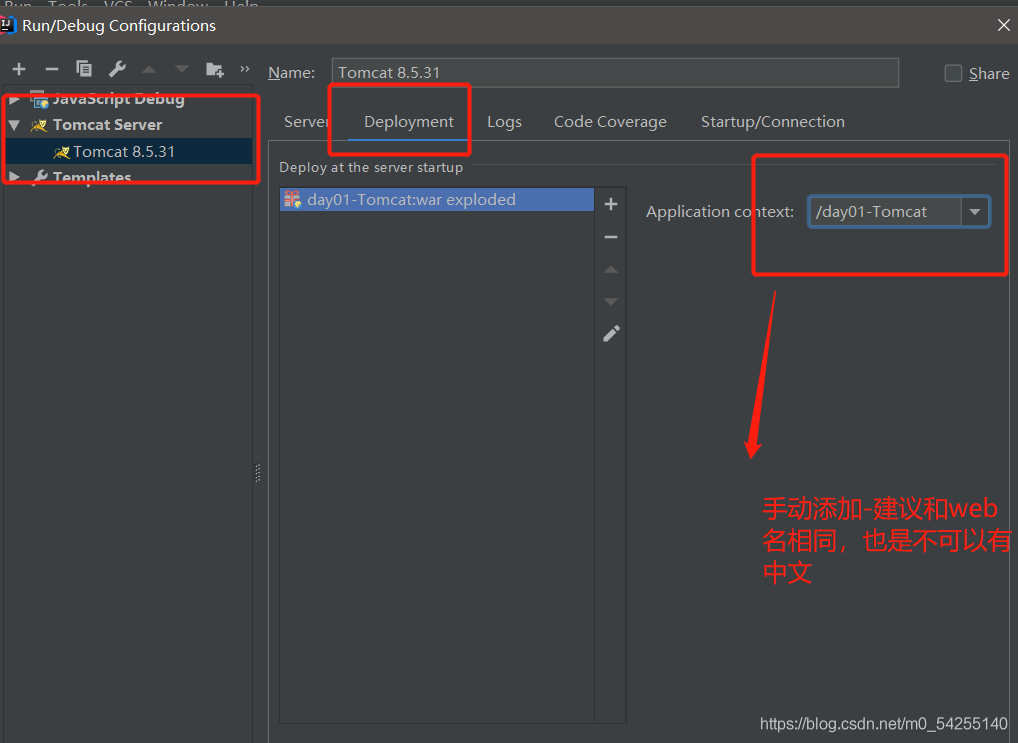Move configuration down in left toolbar
This screenshot has width=1018, height=743.
click(x=182, y=69)
